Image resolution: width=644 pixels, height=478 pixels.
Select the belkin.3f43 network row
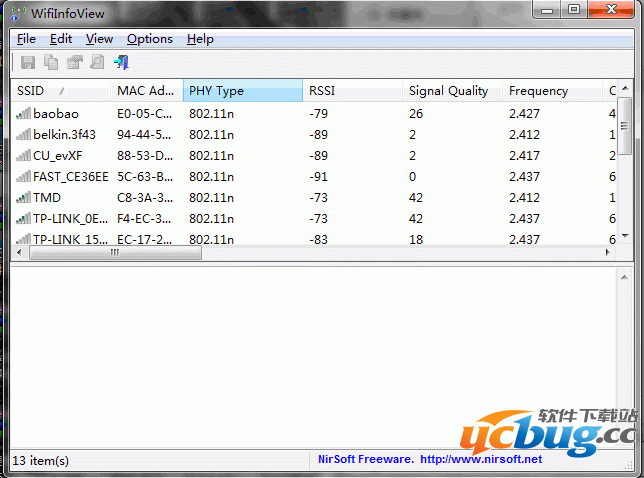[x=315, y=134]
